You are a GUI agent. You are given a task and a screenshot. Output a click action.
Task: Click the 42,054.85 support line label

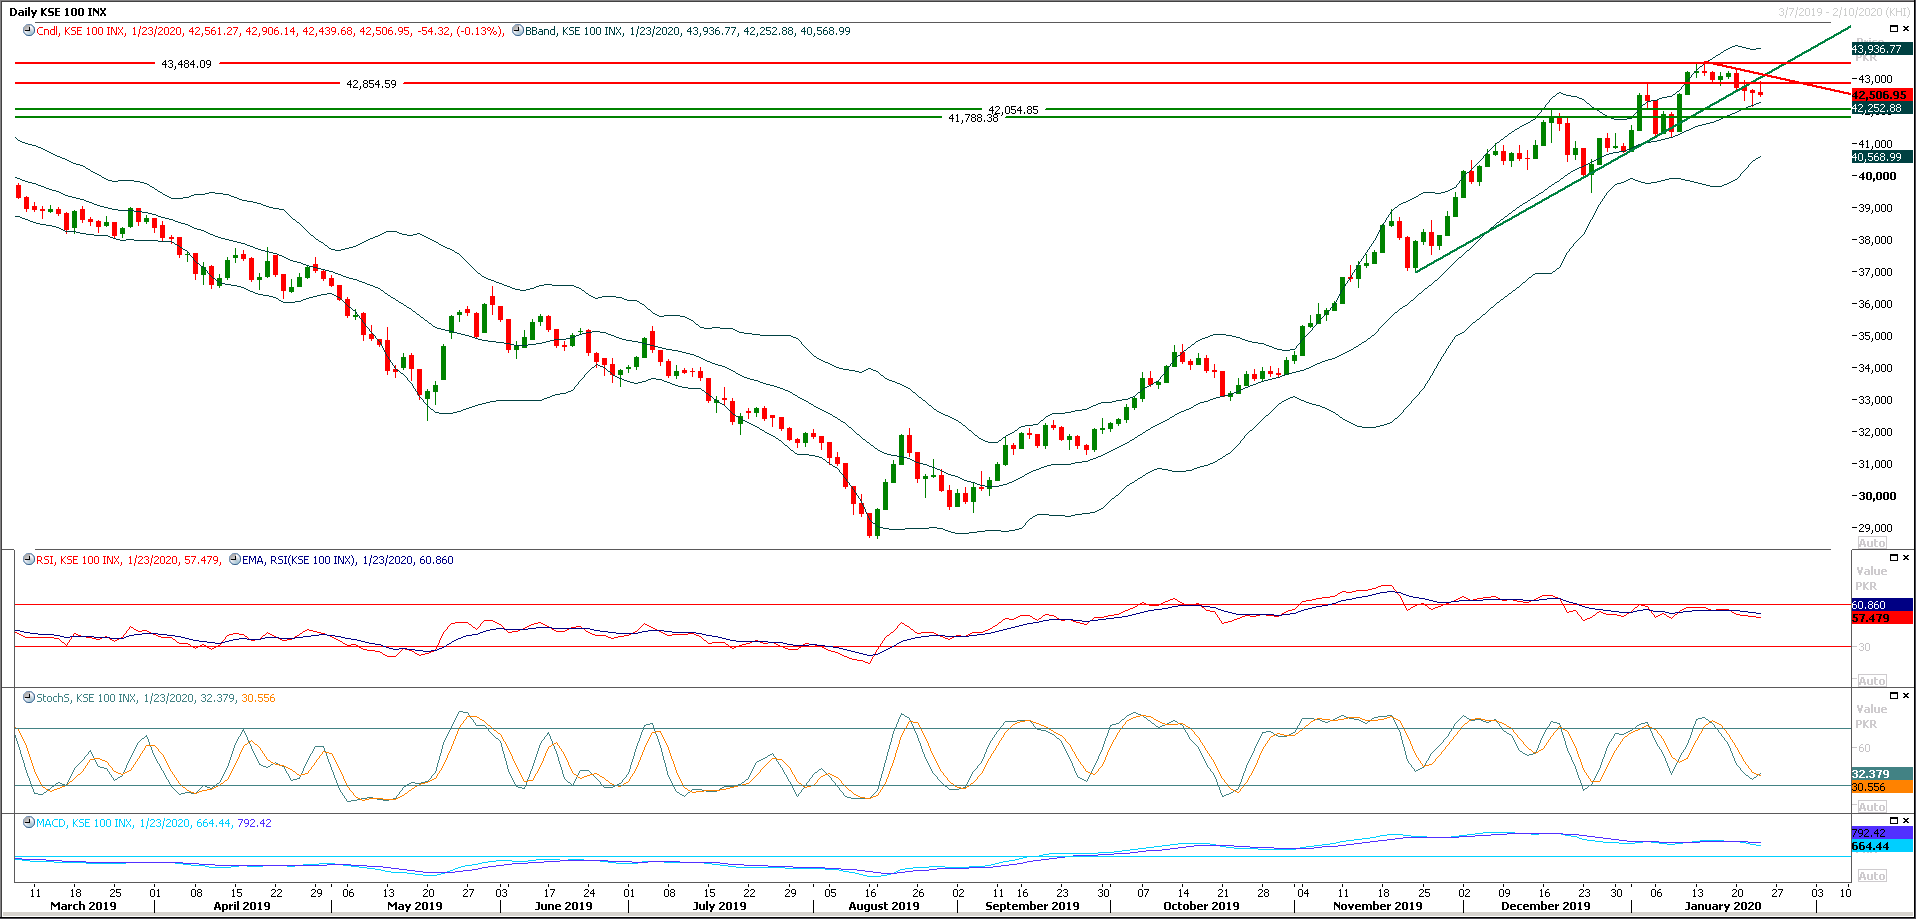coord(1013,110)
